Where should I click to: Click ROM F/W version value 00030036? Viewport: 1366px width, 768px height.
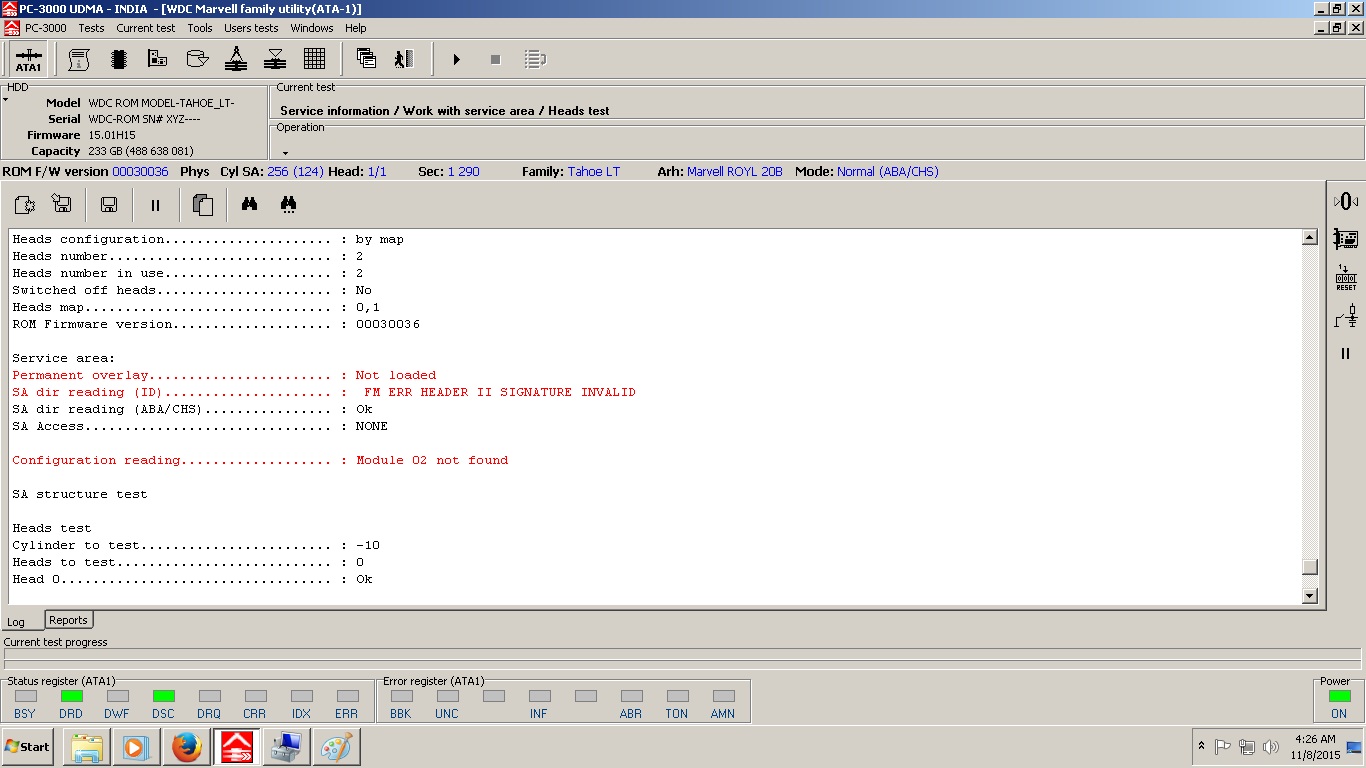coord(140,172)
